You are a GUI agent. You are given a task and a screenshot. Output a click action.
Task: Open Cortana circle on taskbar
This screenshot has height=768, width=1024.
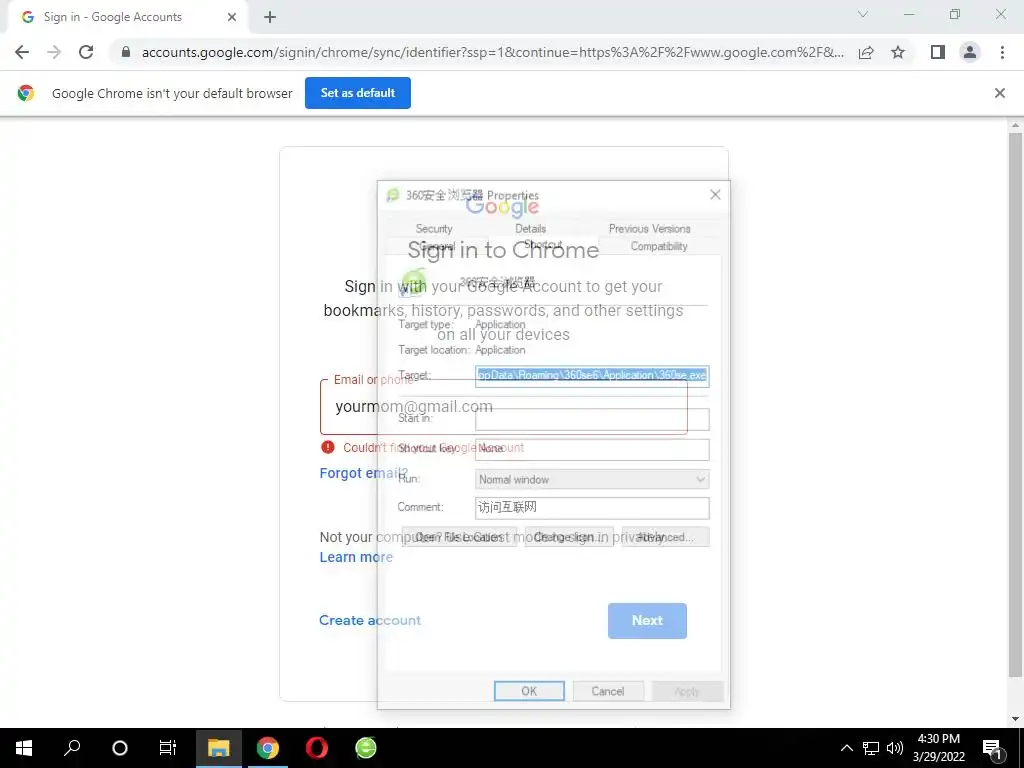(120, 748)
